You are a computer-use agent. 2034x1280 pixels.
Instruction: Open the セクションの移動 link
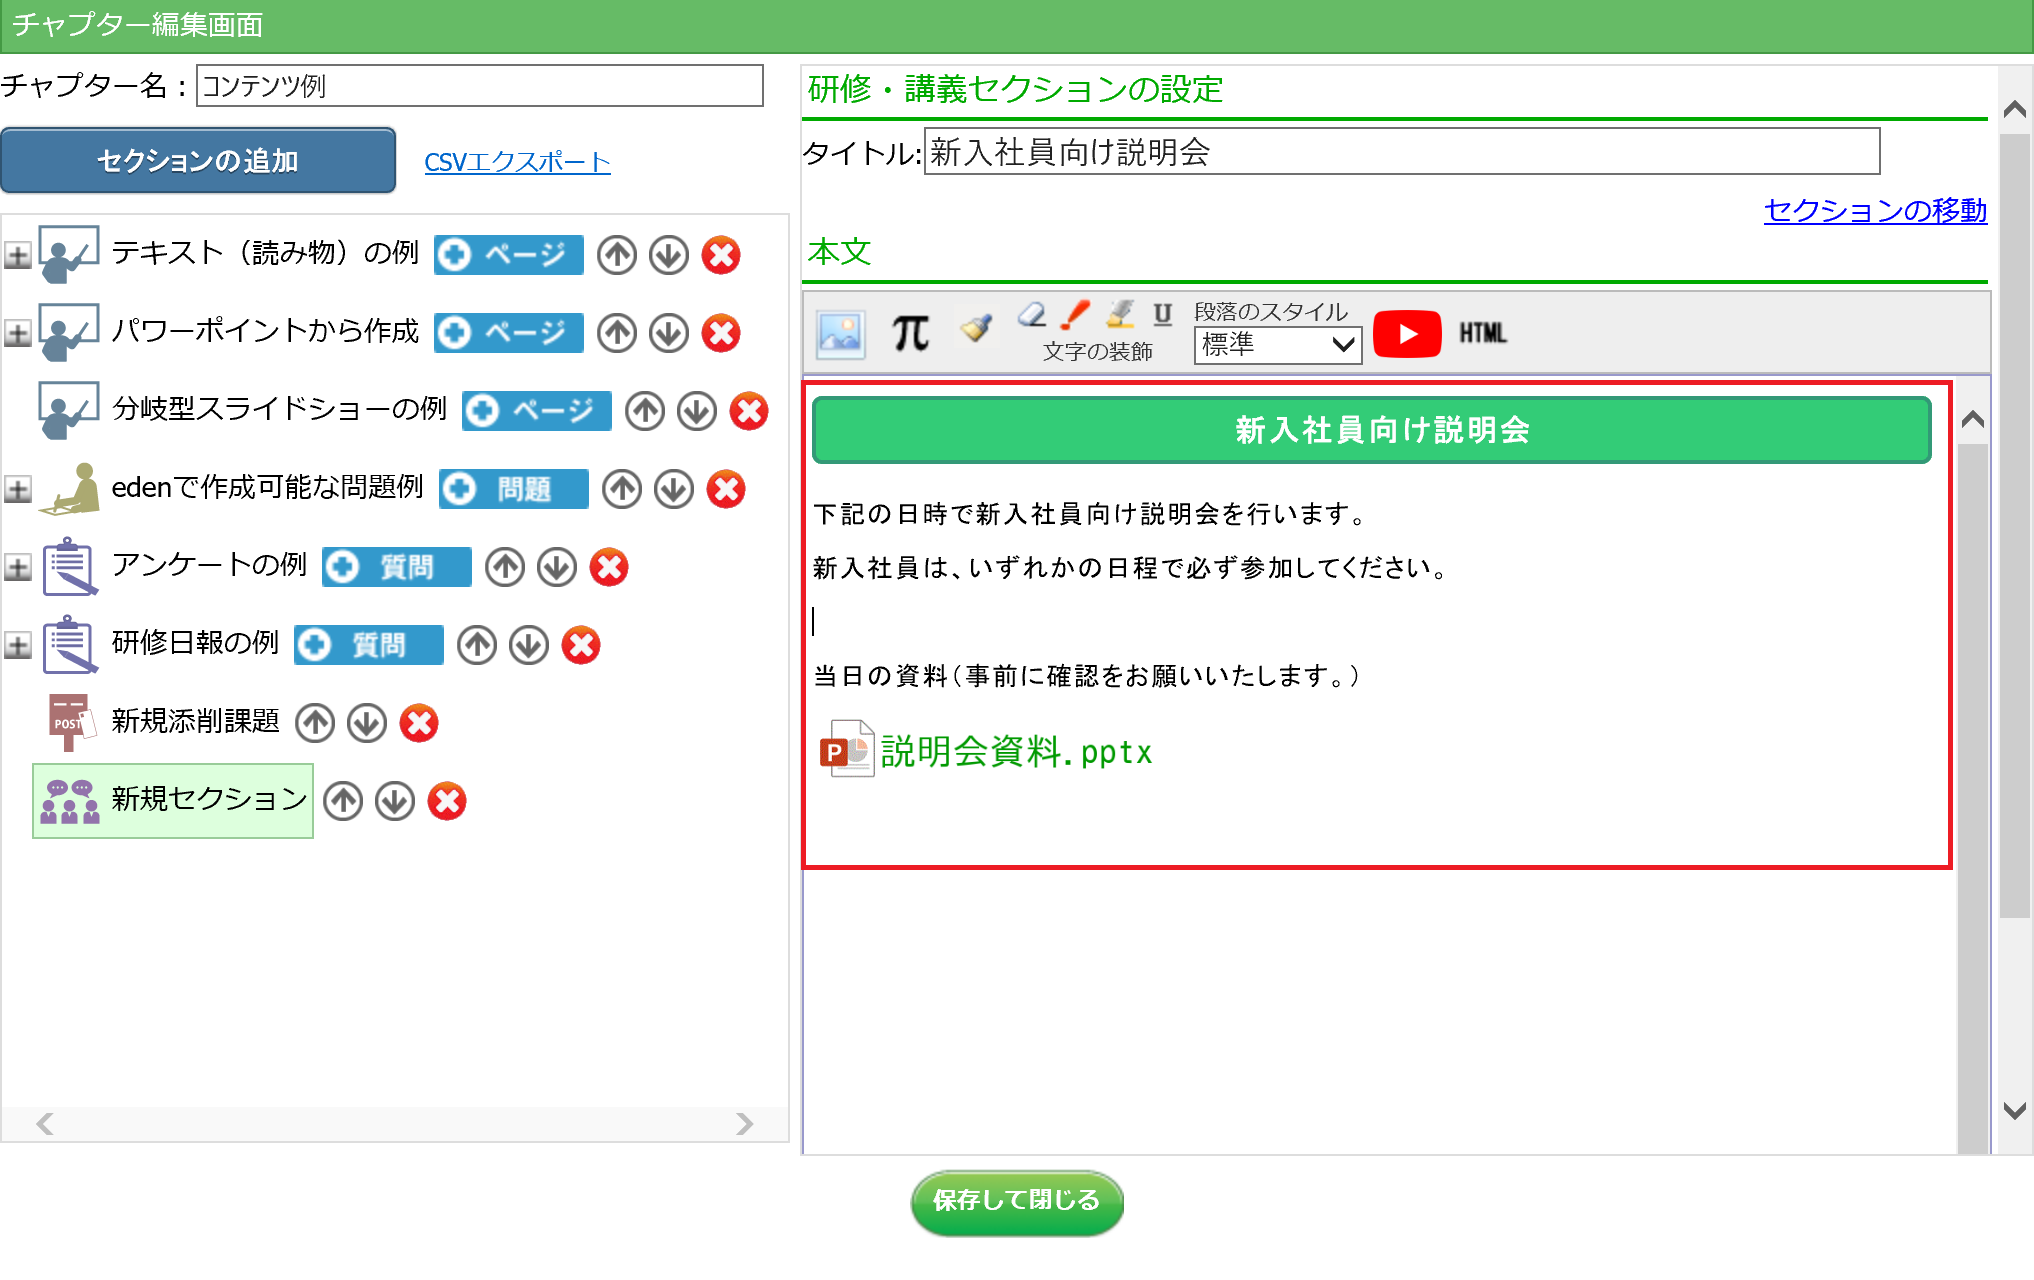point(1875,210)
